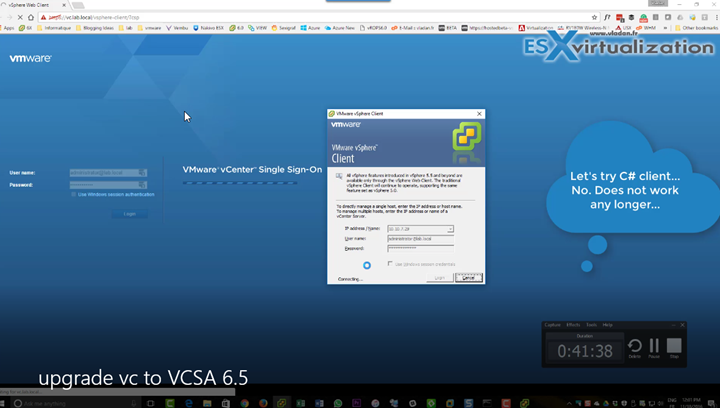Viewport: 720px width, 408px height.
Task: Open the Nakivo ESX bookmark
Action: click(208, 28)
